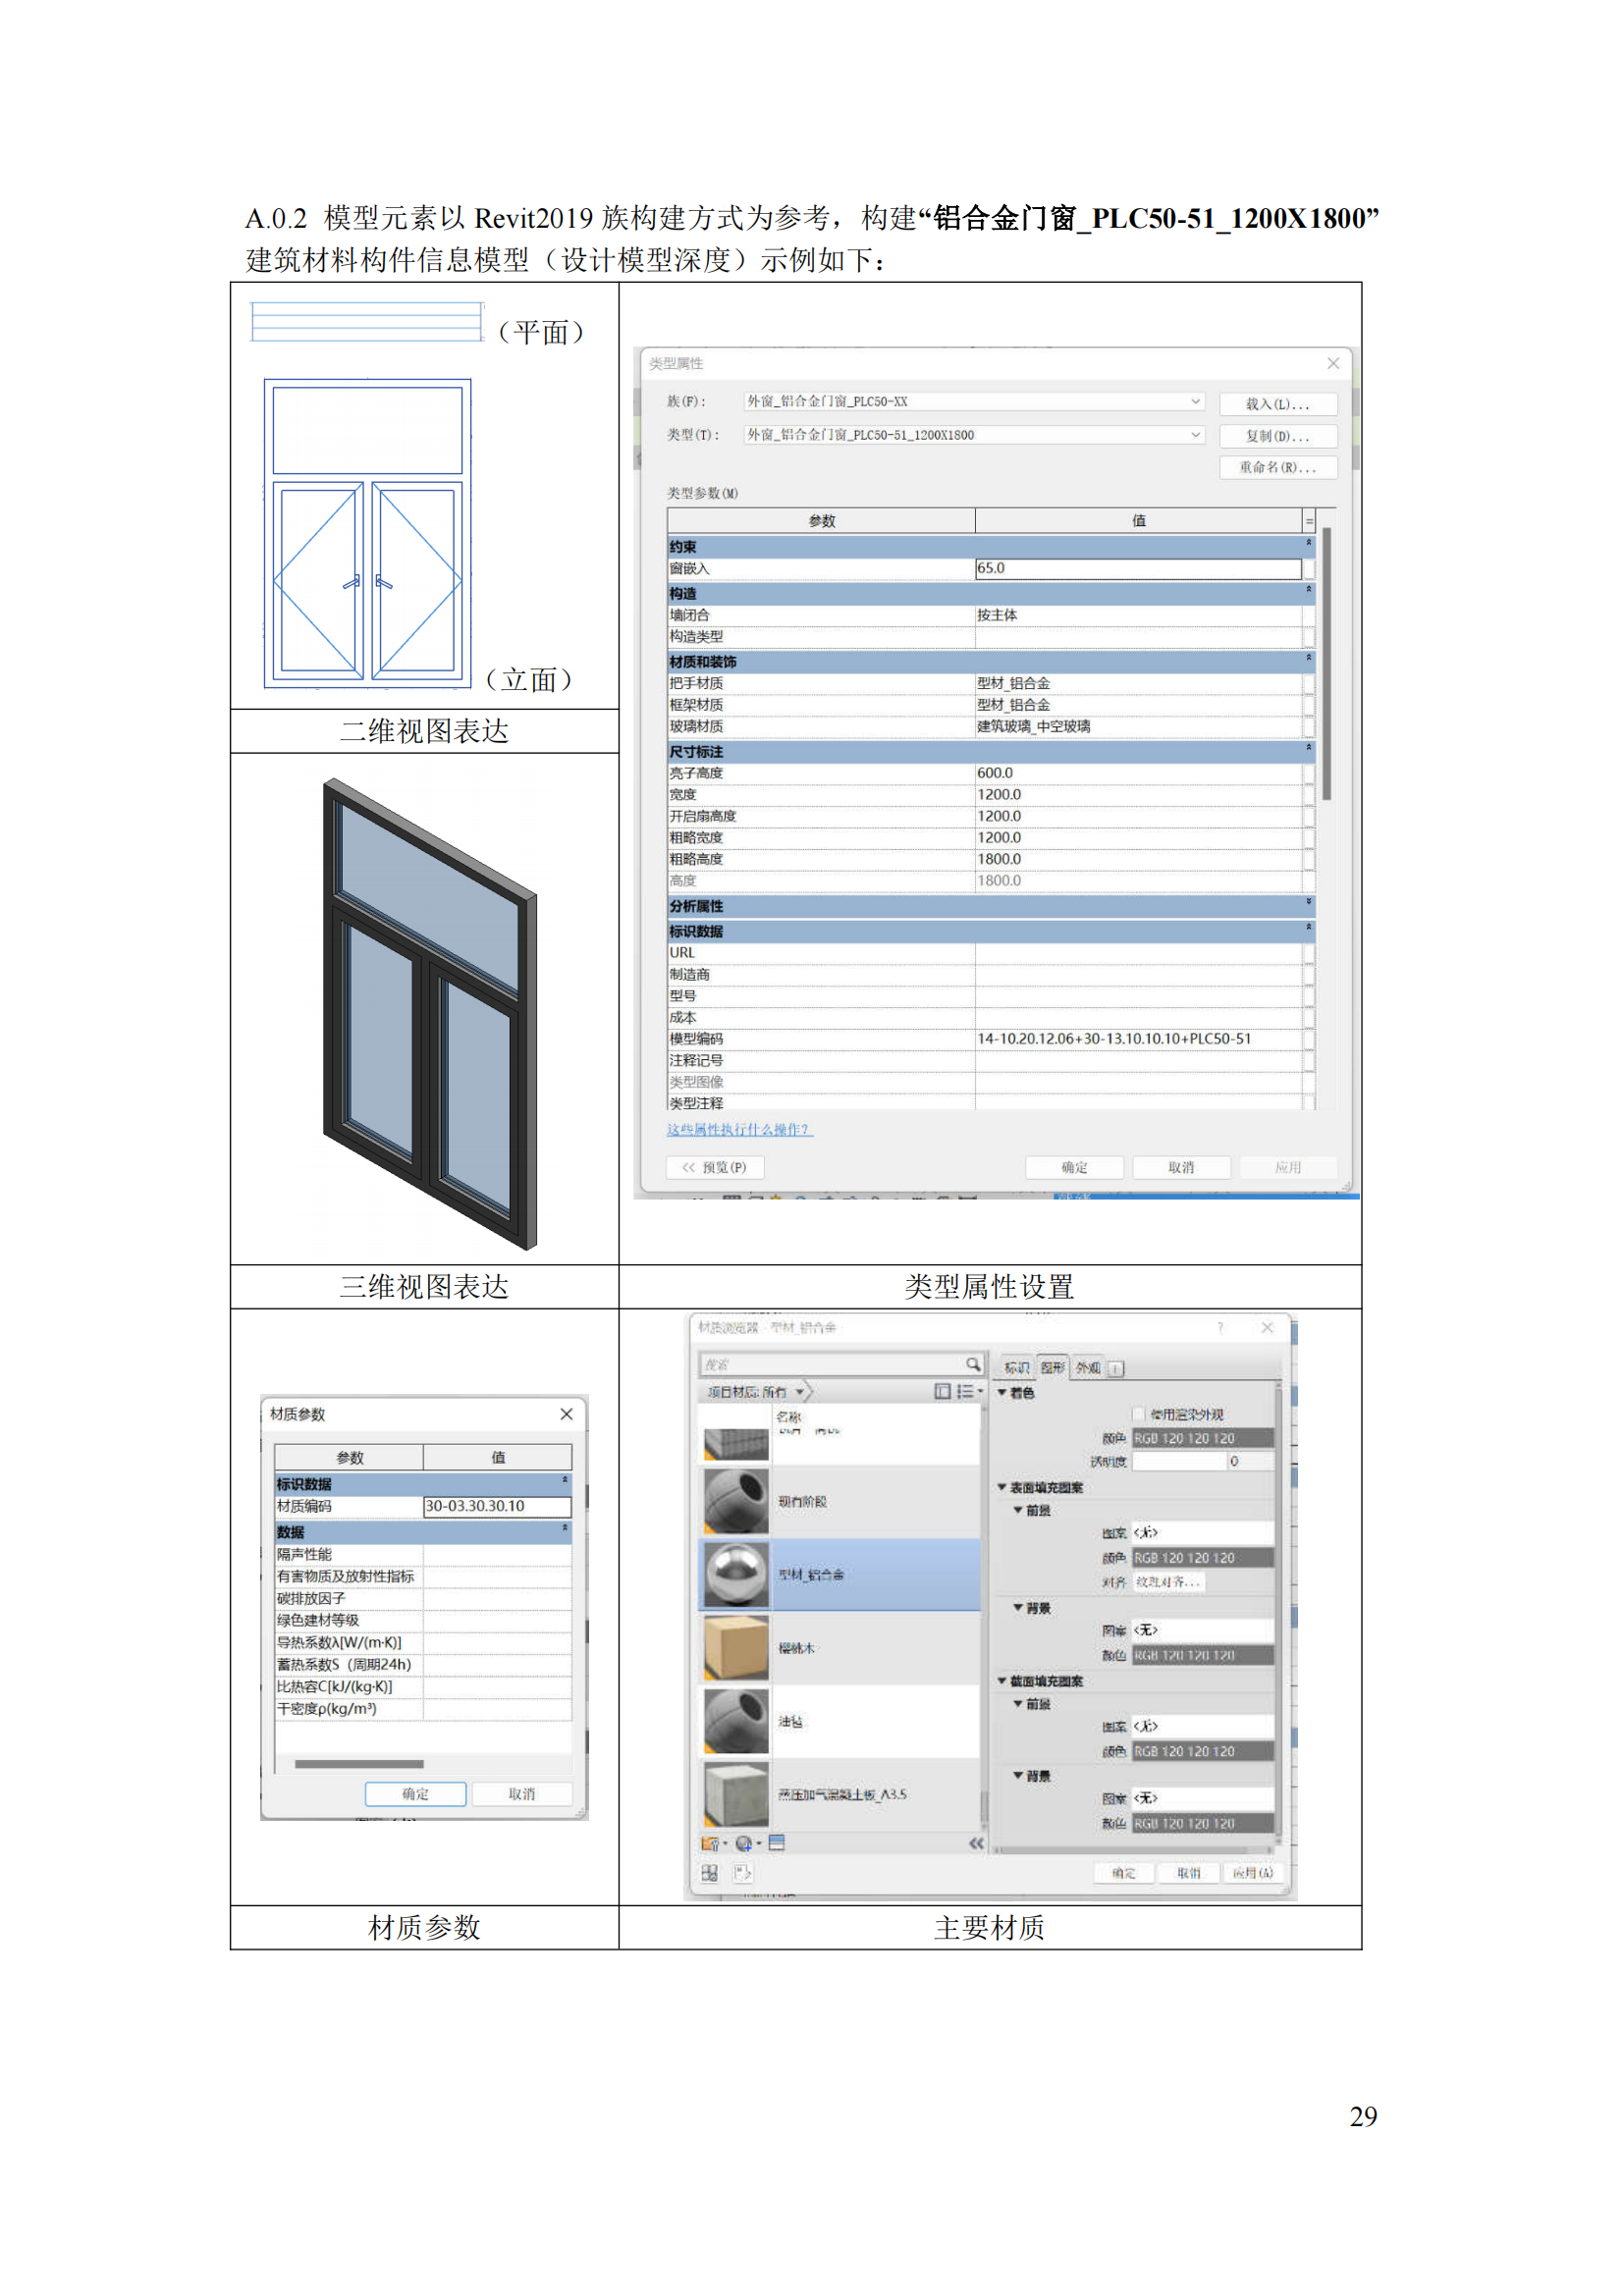The image size is (1624, 2296).
Task: Select the 樱桃木 material thumbnail
Action: click(736, 1648)
